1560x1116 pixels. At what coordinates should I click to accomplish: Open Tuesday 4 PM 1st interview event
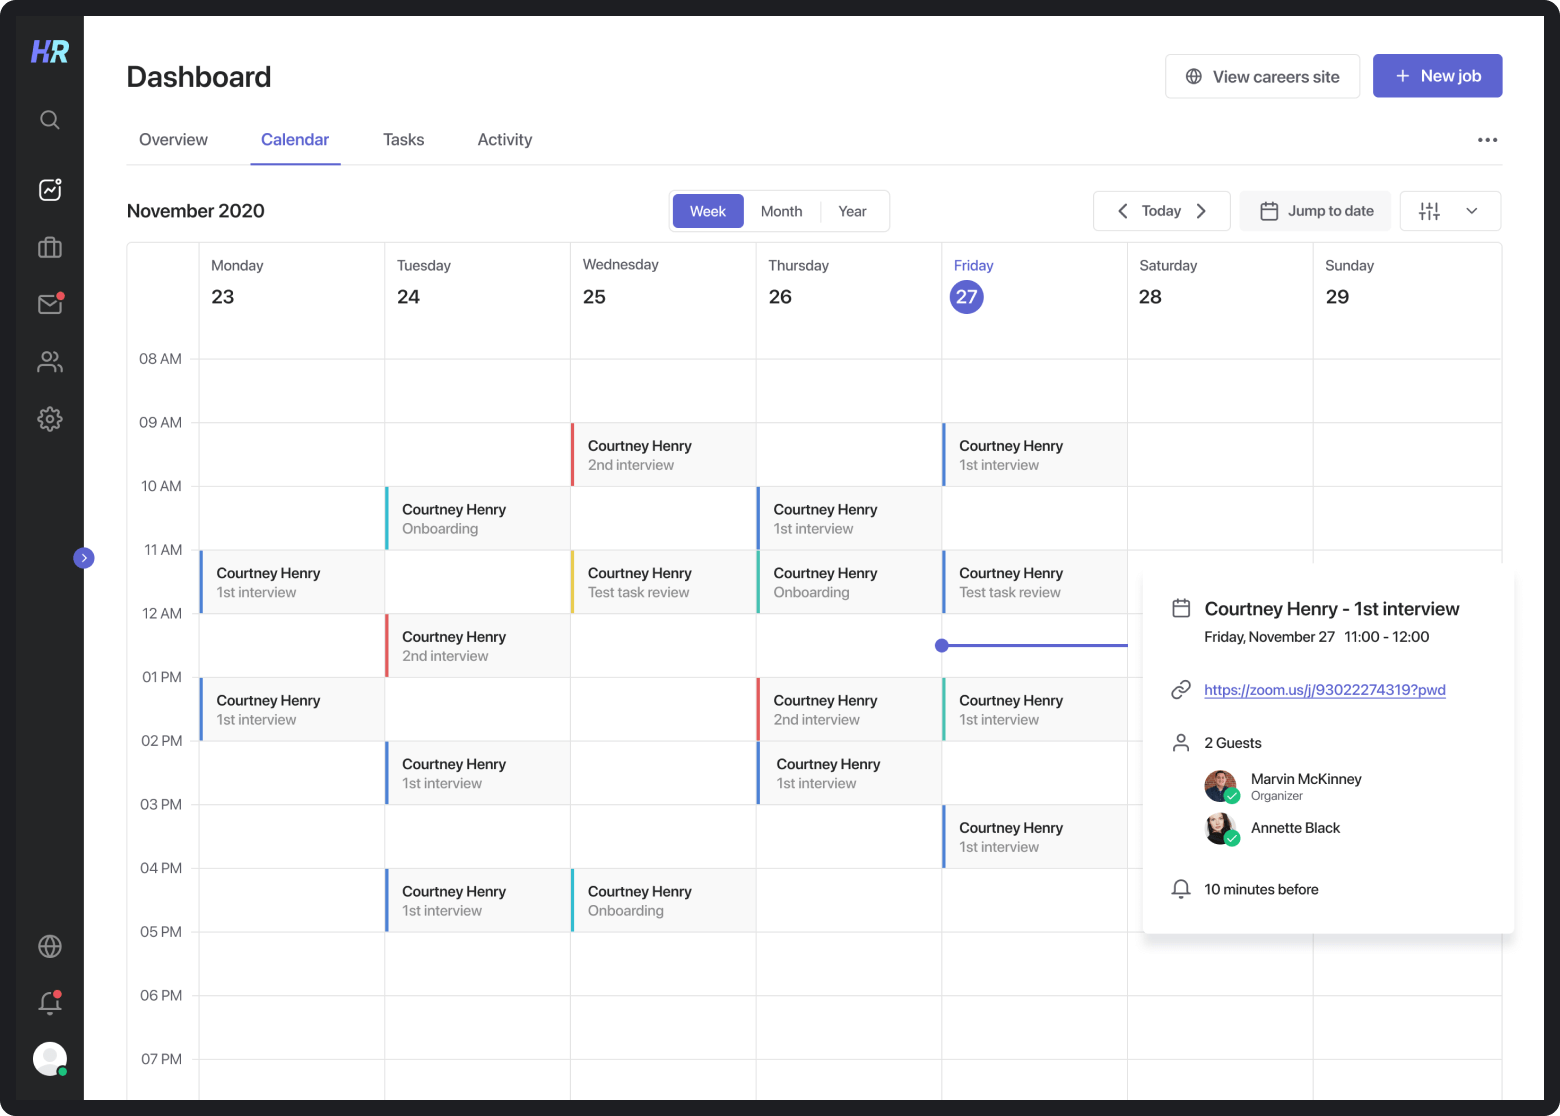477,900
